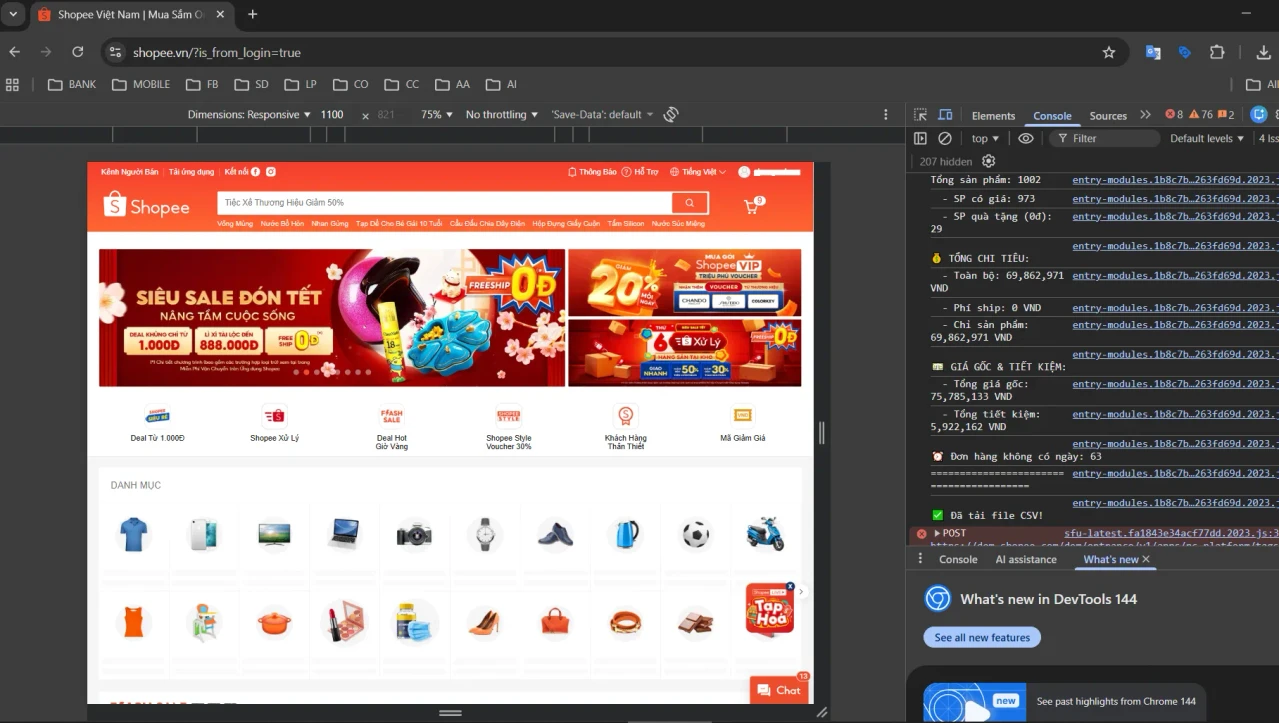Open a new tab with the plus button
The width and height of the screenshot is (1279, 723).
pyautogui.click(x=252, y=14)
